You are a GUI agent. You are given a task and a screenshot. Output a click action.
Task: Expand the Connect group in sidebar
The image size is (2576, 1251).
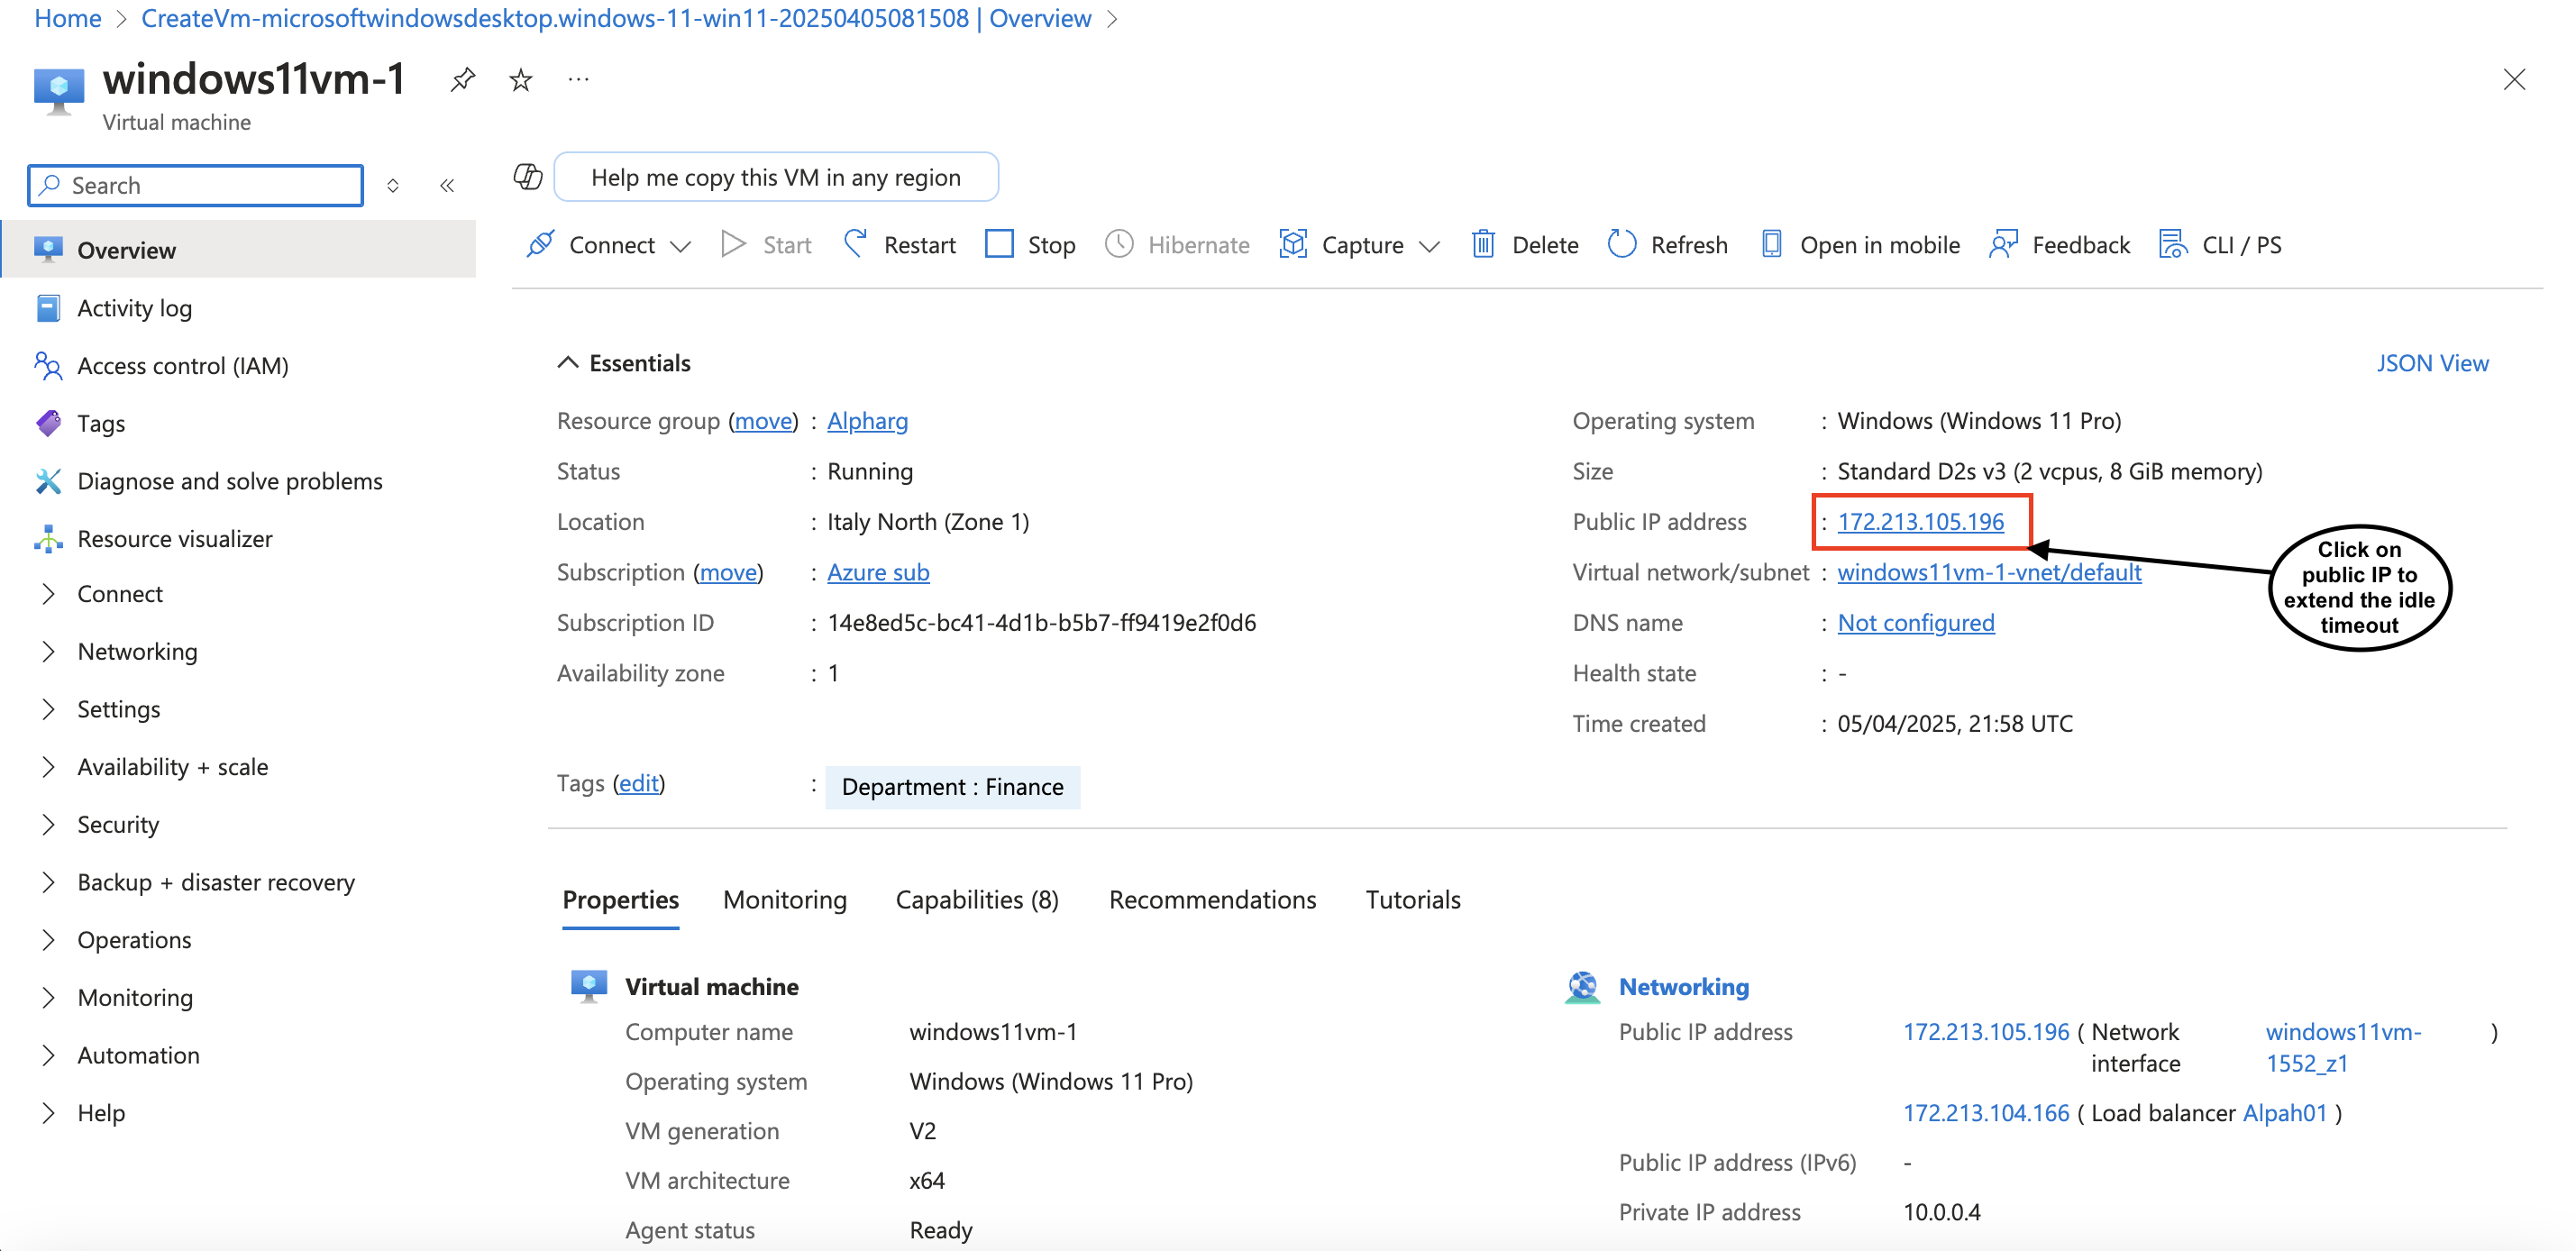(x=48, y=594)
